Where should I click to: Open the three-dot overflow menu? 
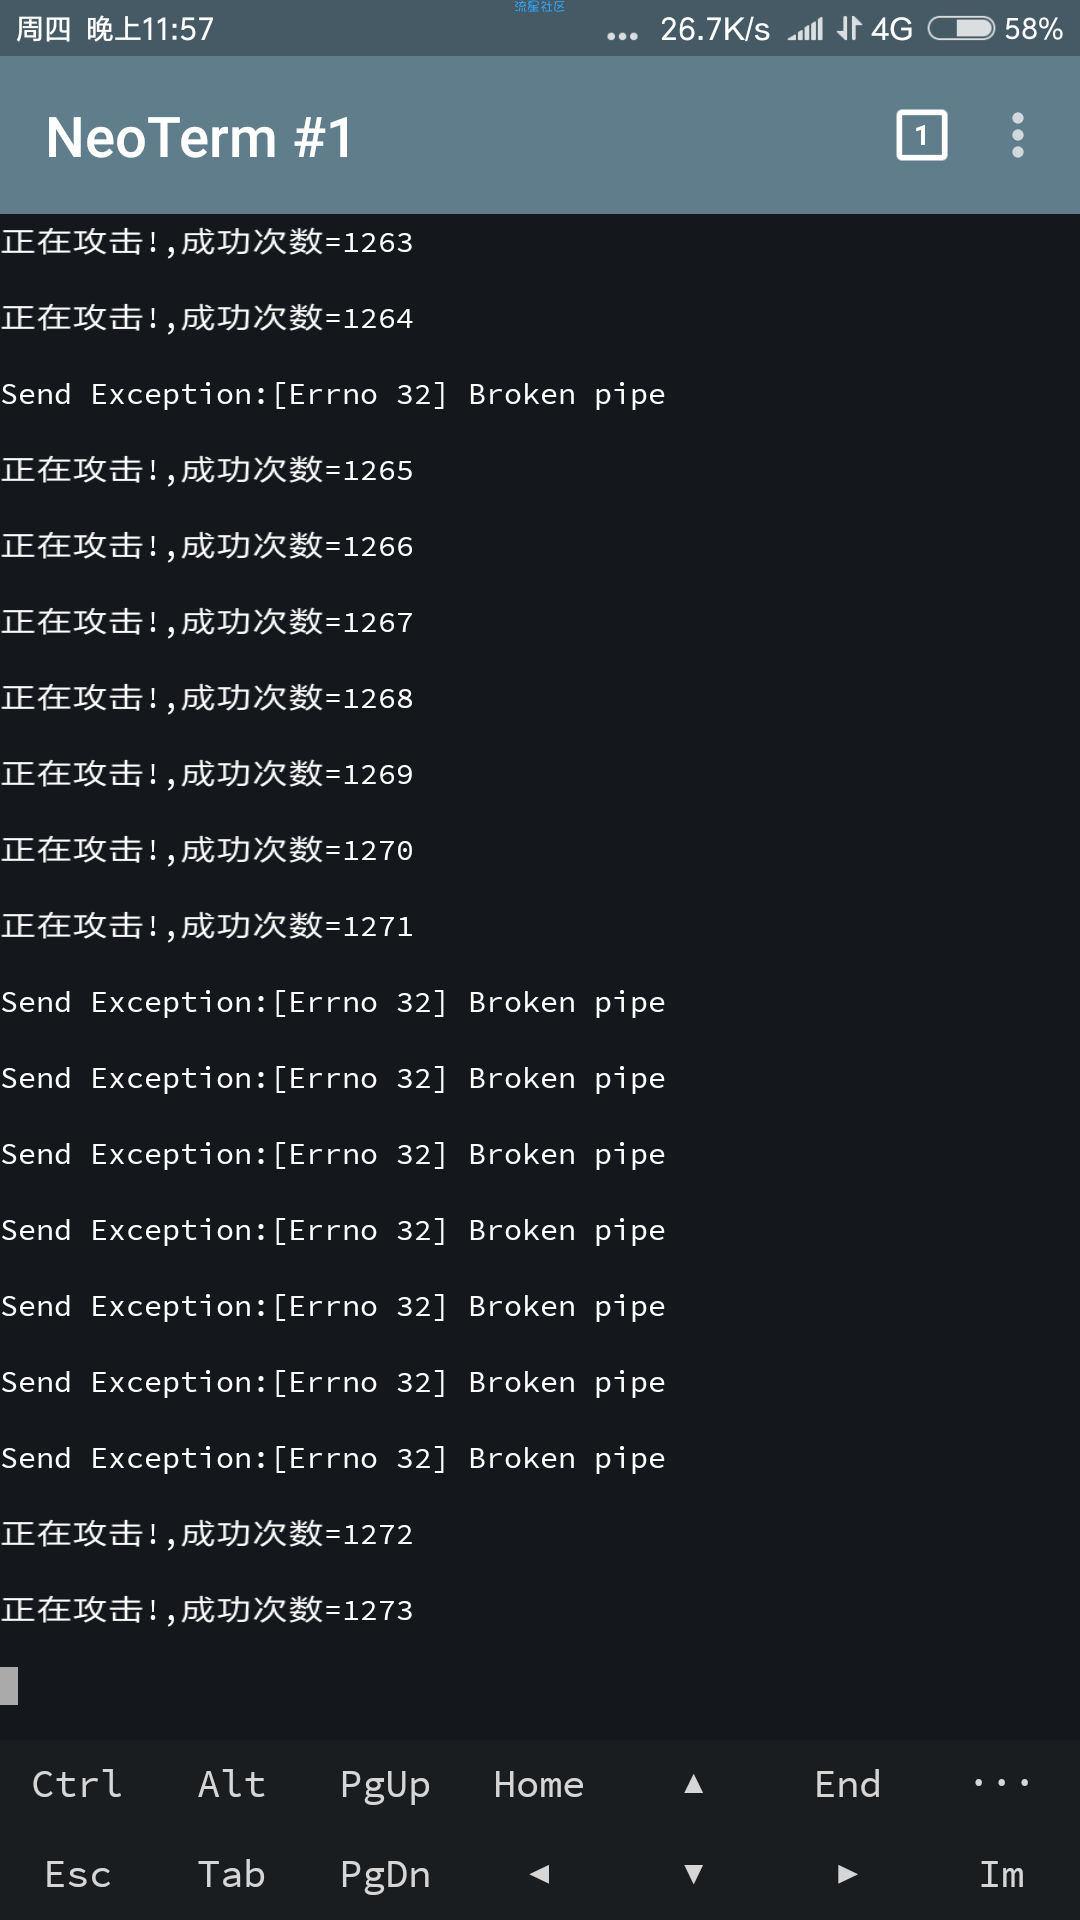1018,135
